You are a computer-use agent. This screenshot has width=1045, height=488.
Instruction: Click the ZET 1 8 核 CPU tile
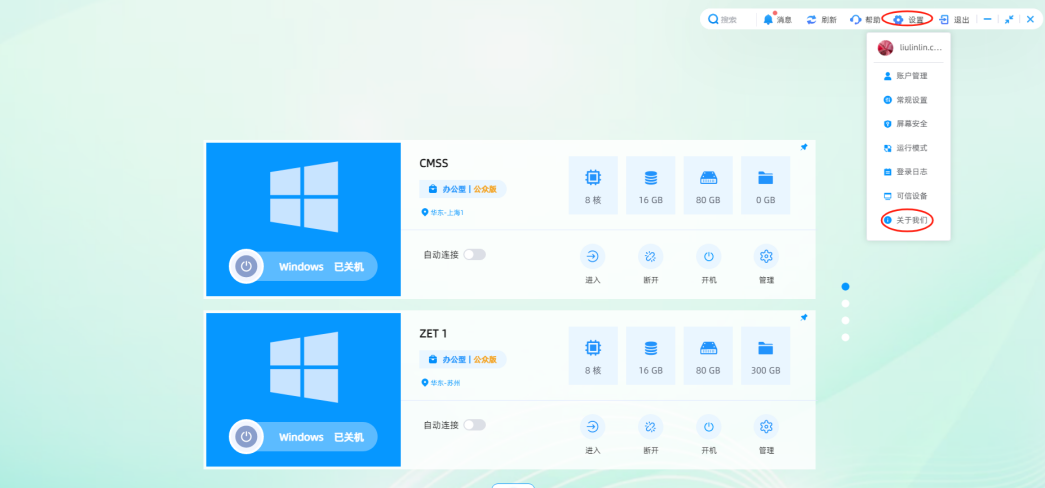click(592, 355)
